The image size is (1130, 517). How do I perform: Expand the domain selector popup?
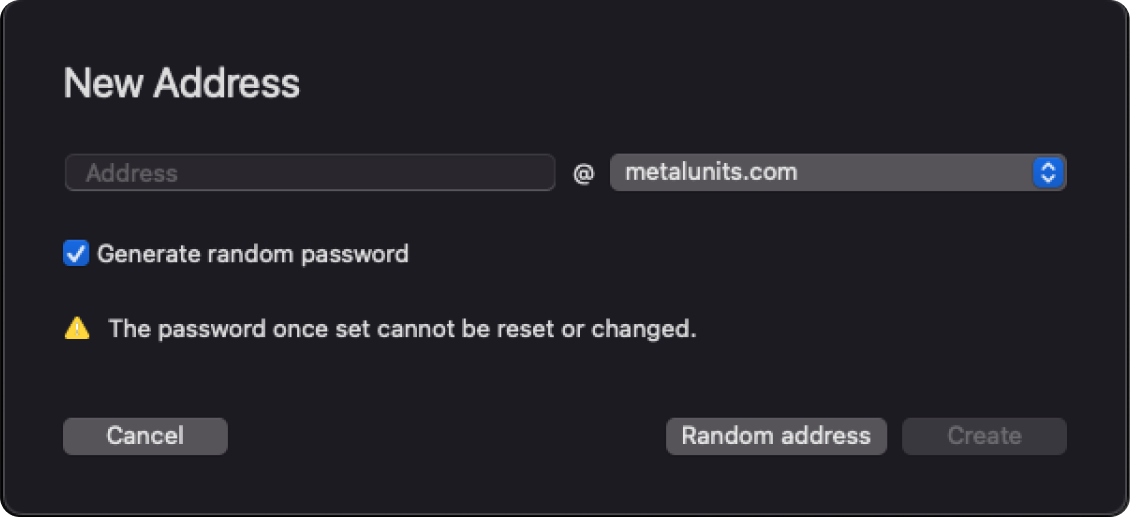(1047, 172)
